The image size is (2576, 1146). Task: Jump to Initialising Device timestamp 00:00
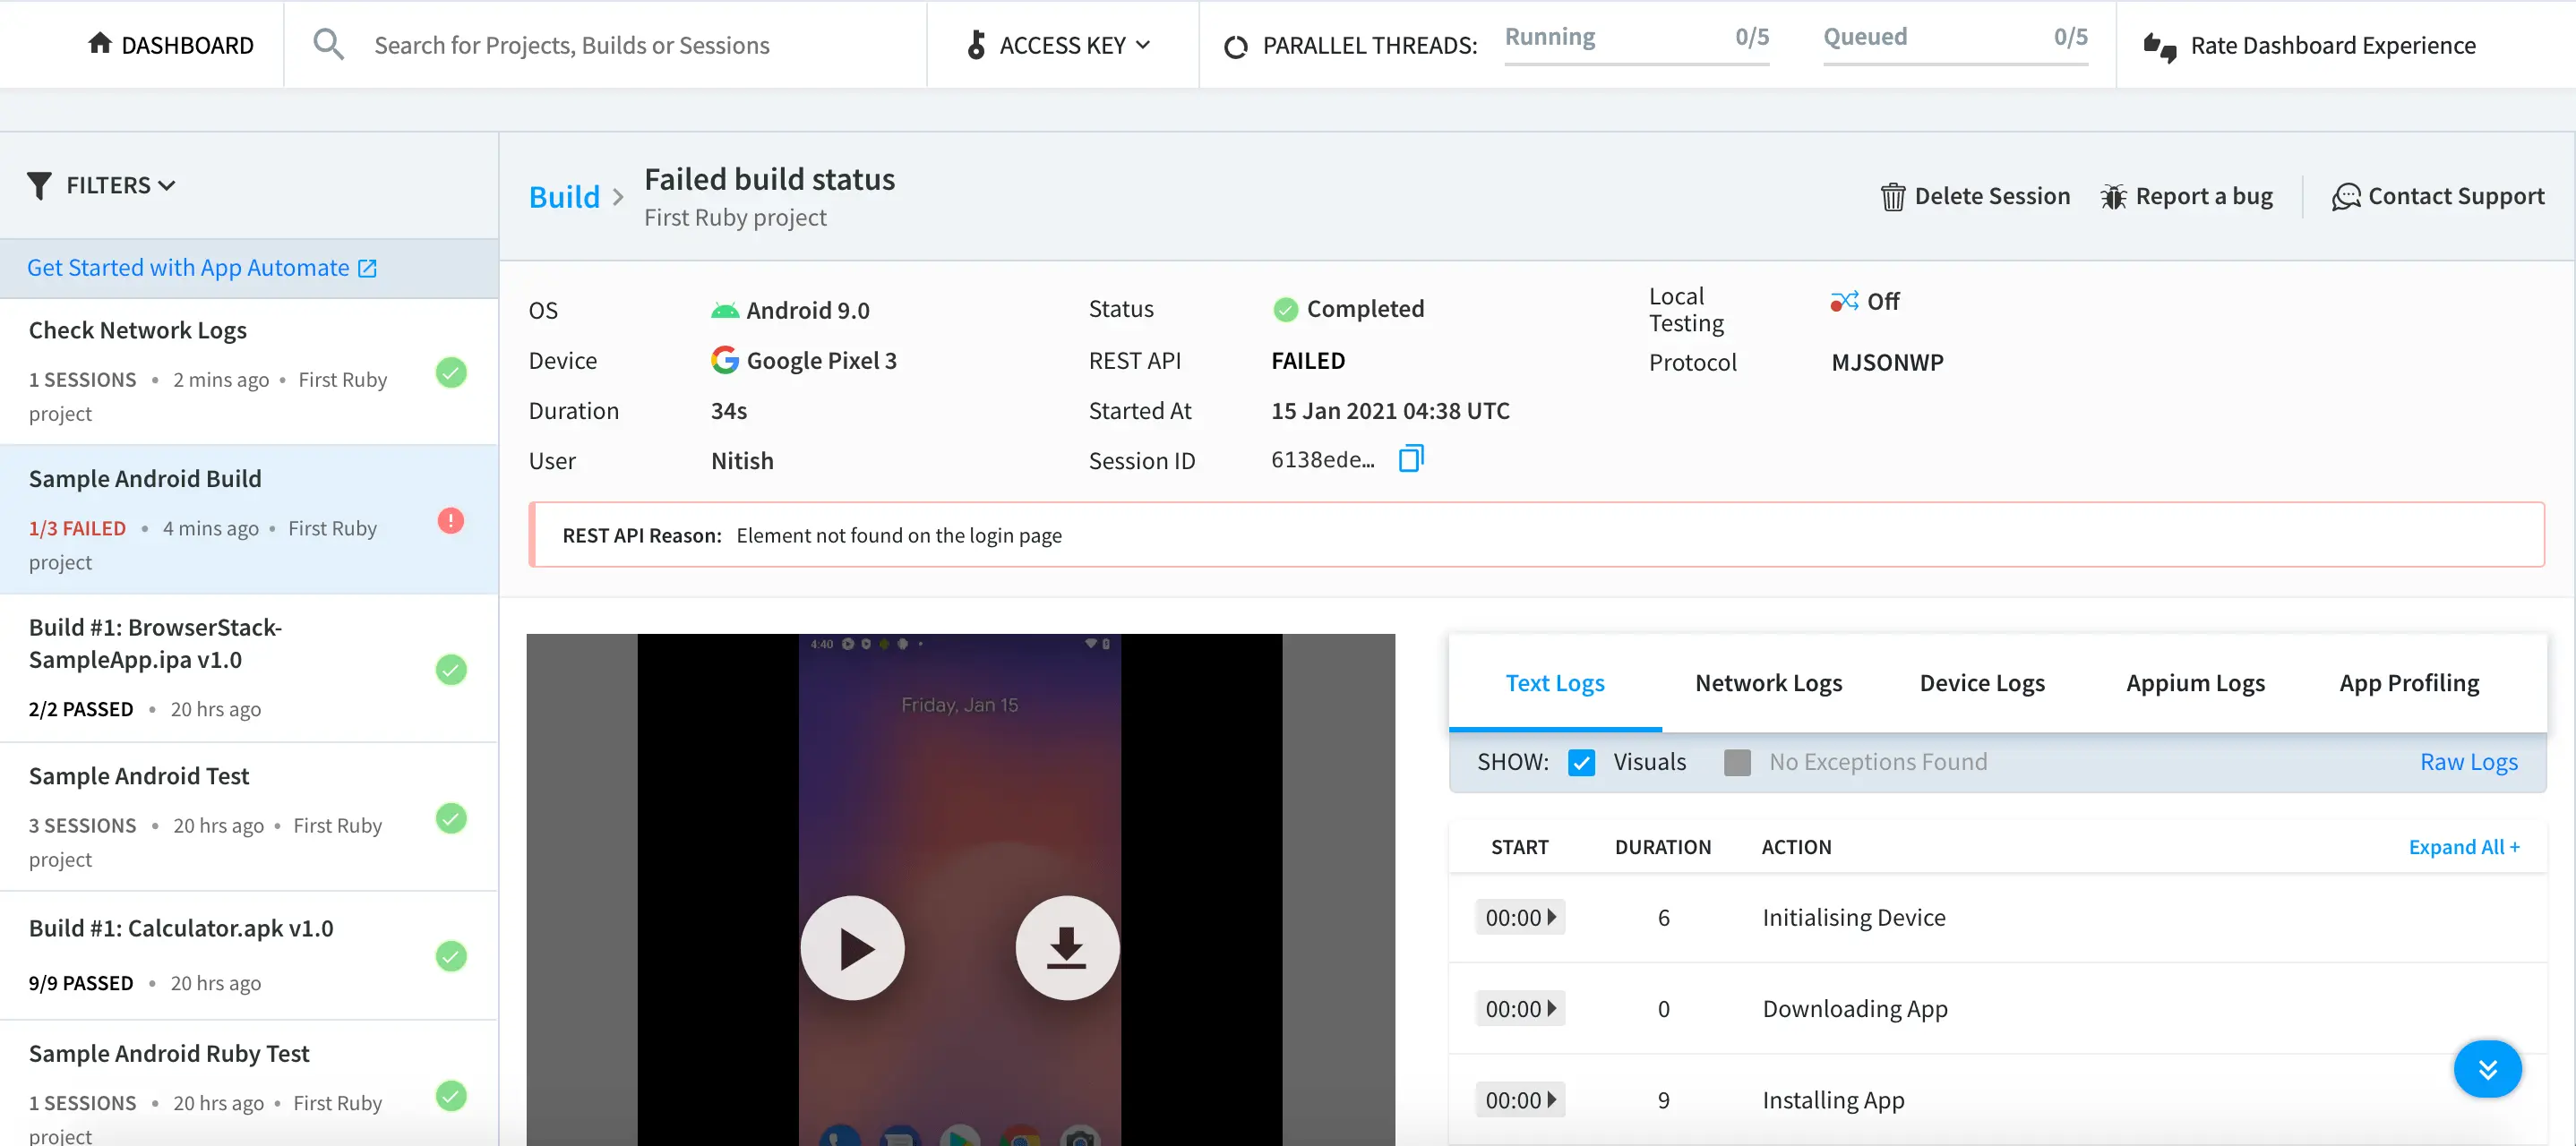click(1519, 918)
